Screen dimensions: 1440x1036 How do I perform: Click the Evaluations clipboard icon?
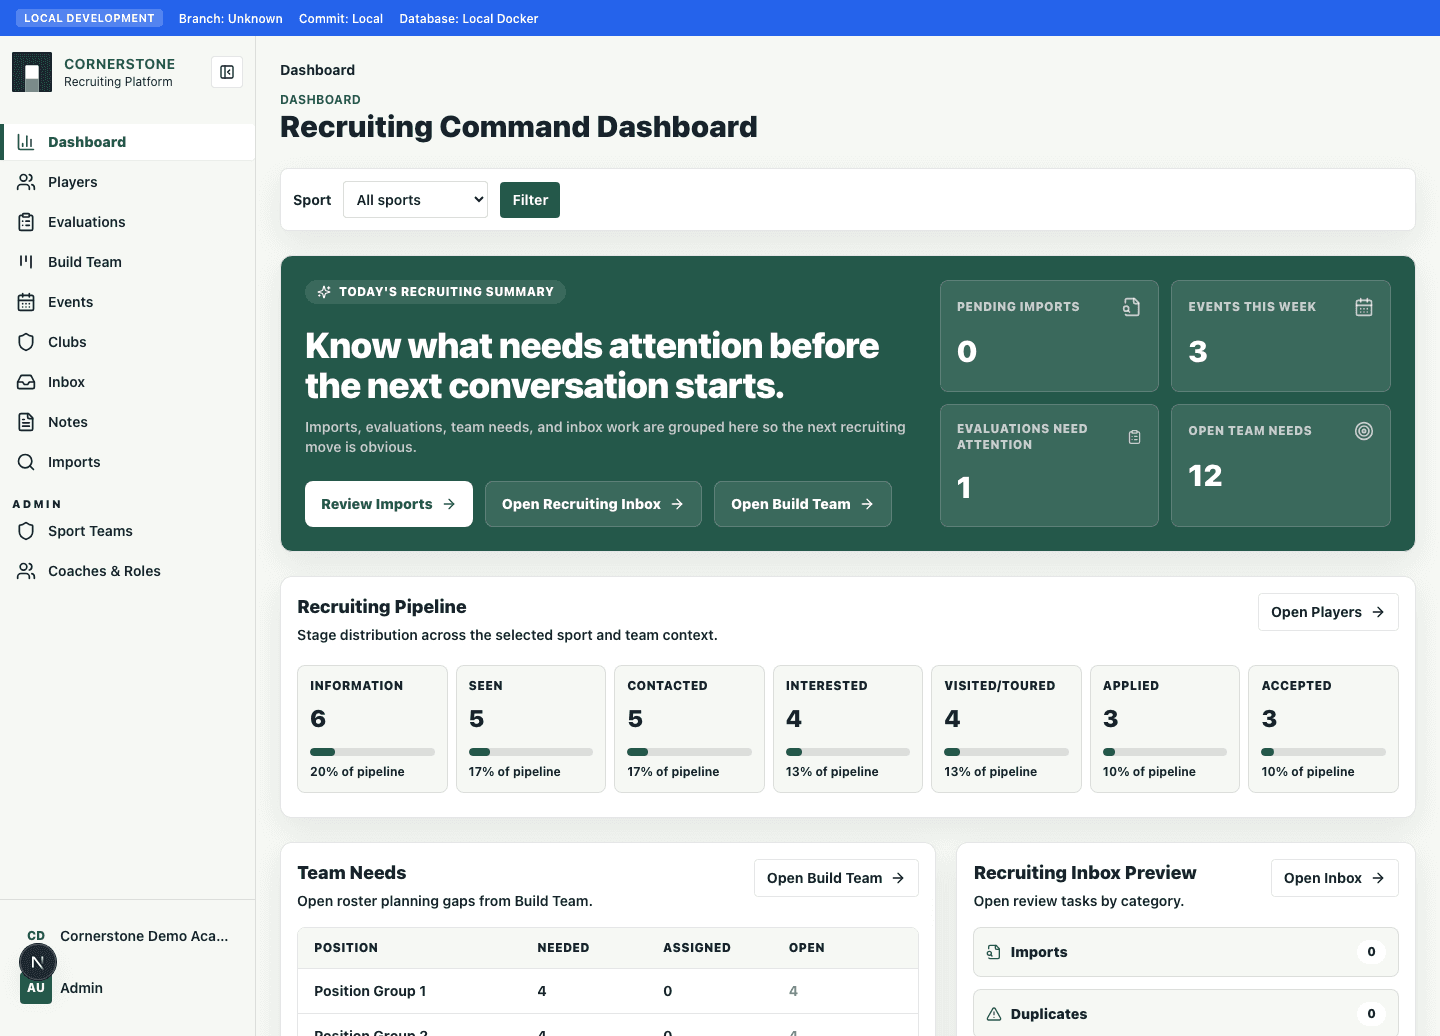tap(26, 222)
